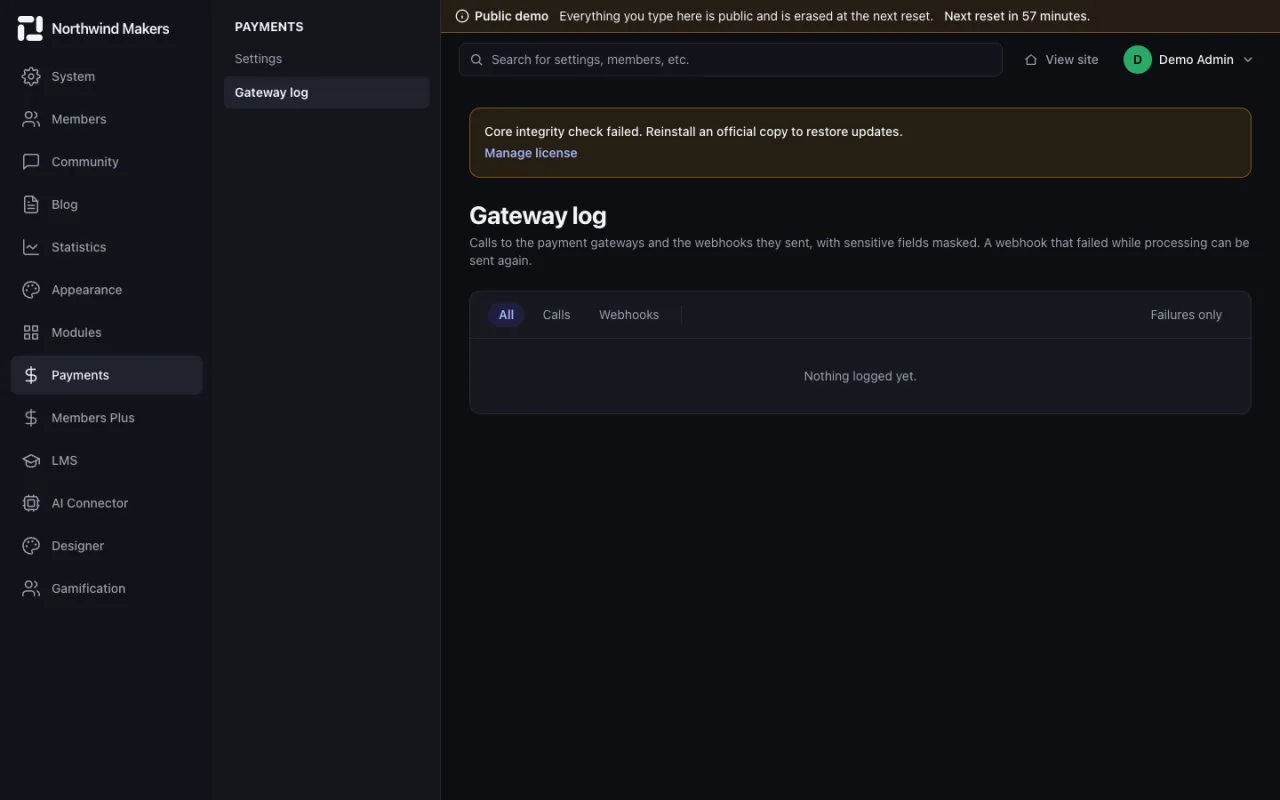This screenshot has height=800, width=1280.
Task: Click the Payments dollar icon
Action: click(31, 375)
